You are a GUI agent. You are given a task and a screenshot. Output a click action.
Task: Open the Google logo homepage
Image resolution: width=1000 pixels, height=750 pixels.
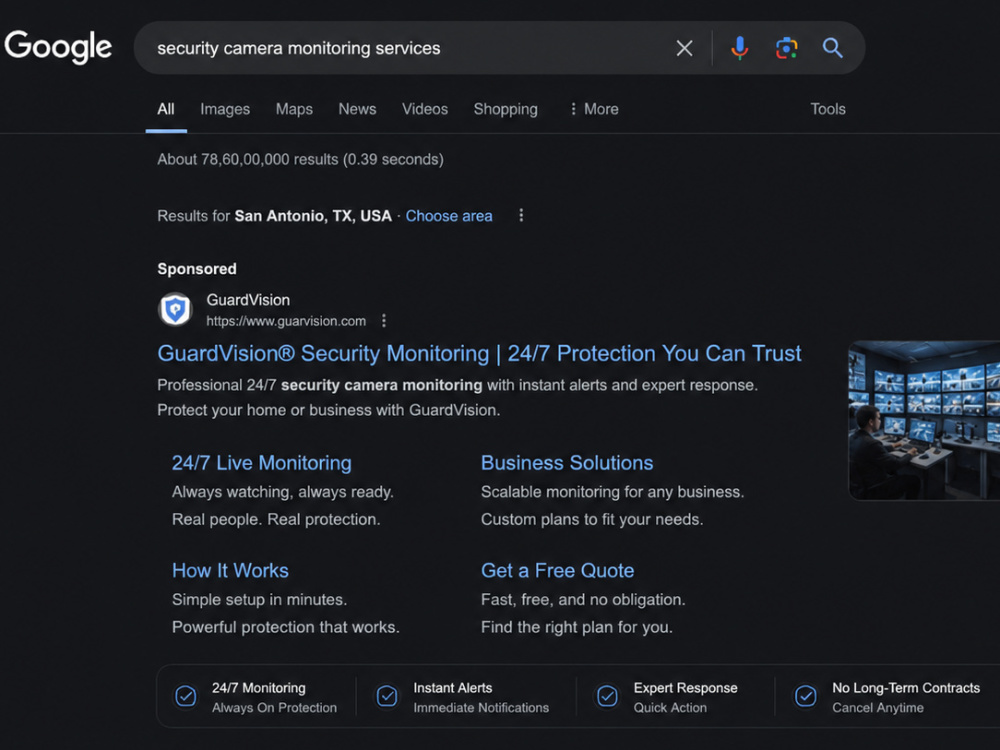point(58,47)
